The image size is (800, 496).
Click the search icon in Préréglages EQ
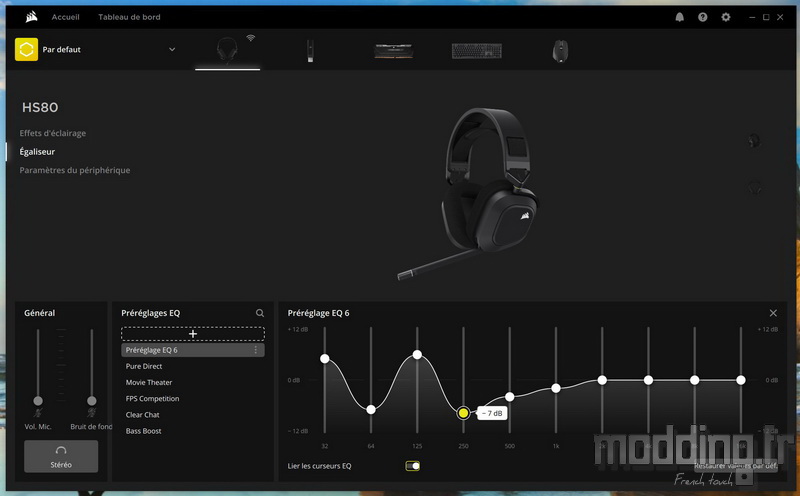click(260, 313)
